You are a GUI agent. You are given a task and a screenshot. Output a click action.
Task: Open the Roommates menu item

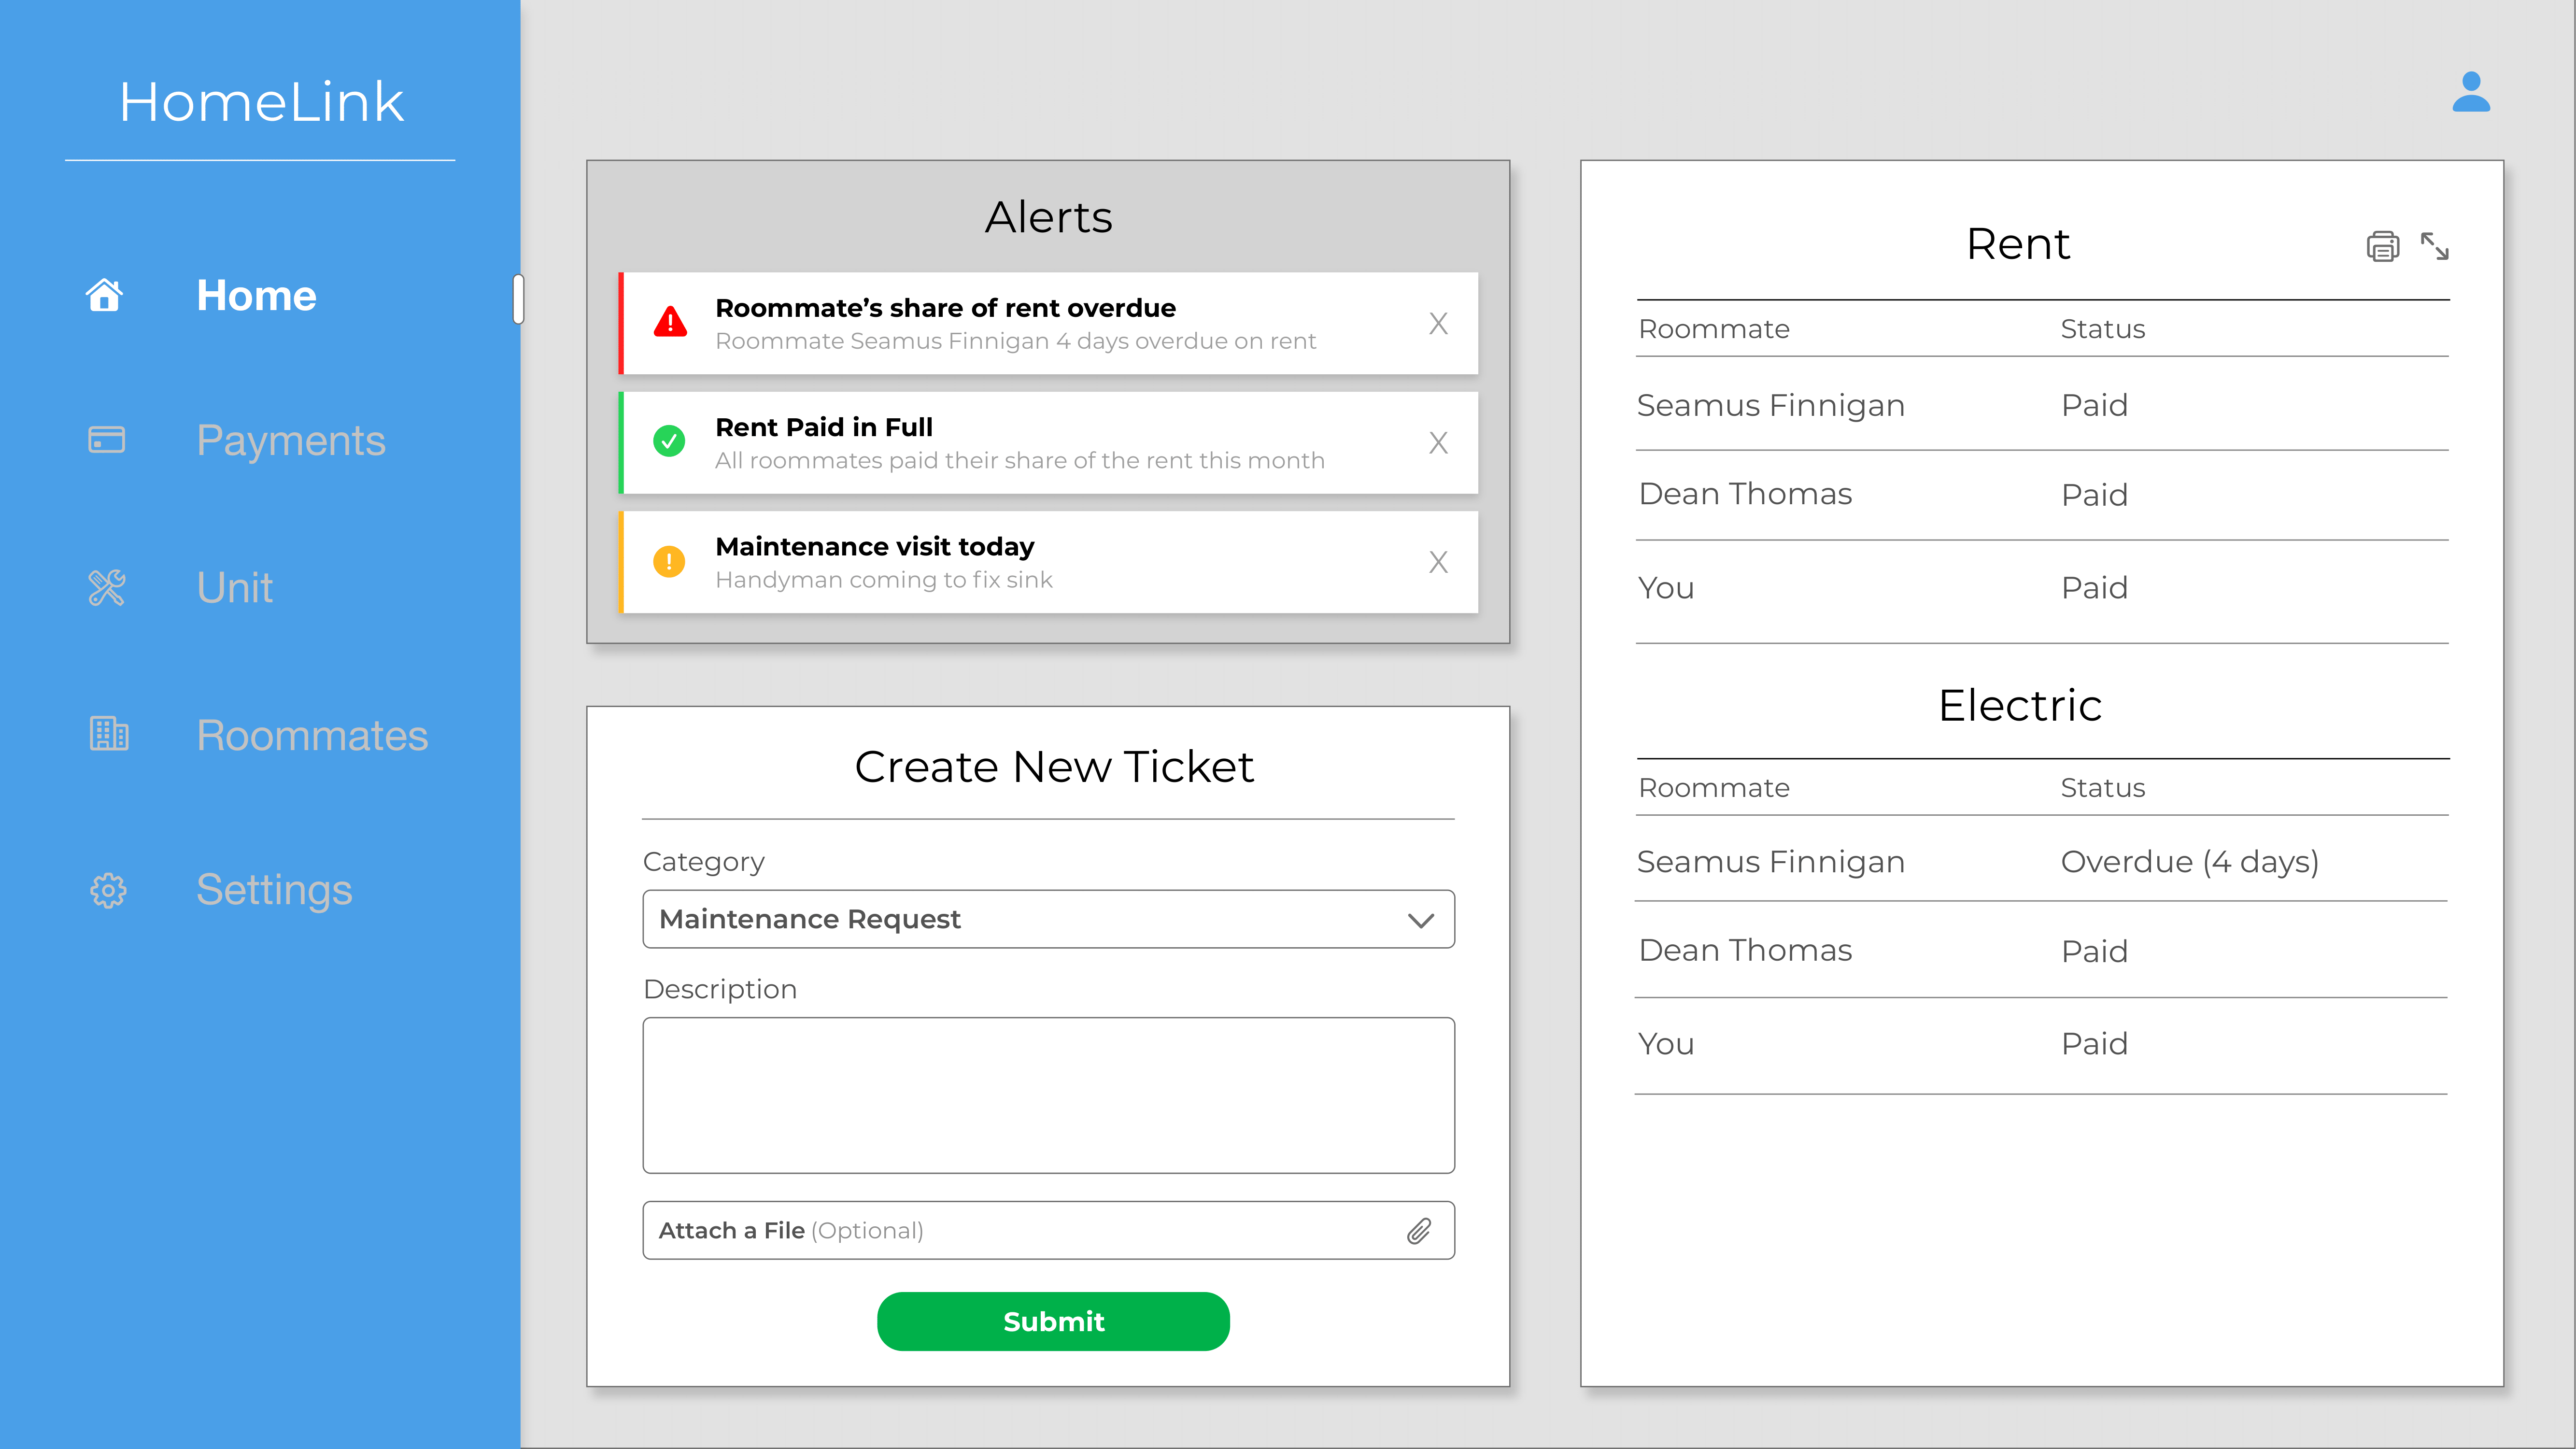(312, 735)
